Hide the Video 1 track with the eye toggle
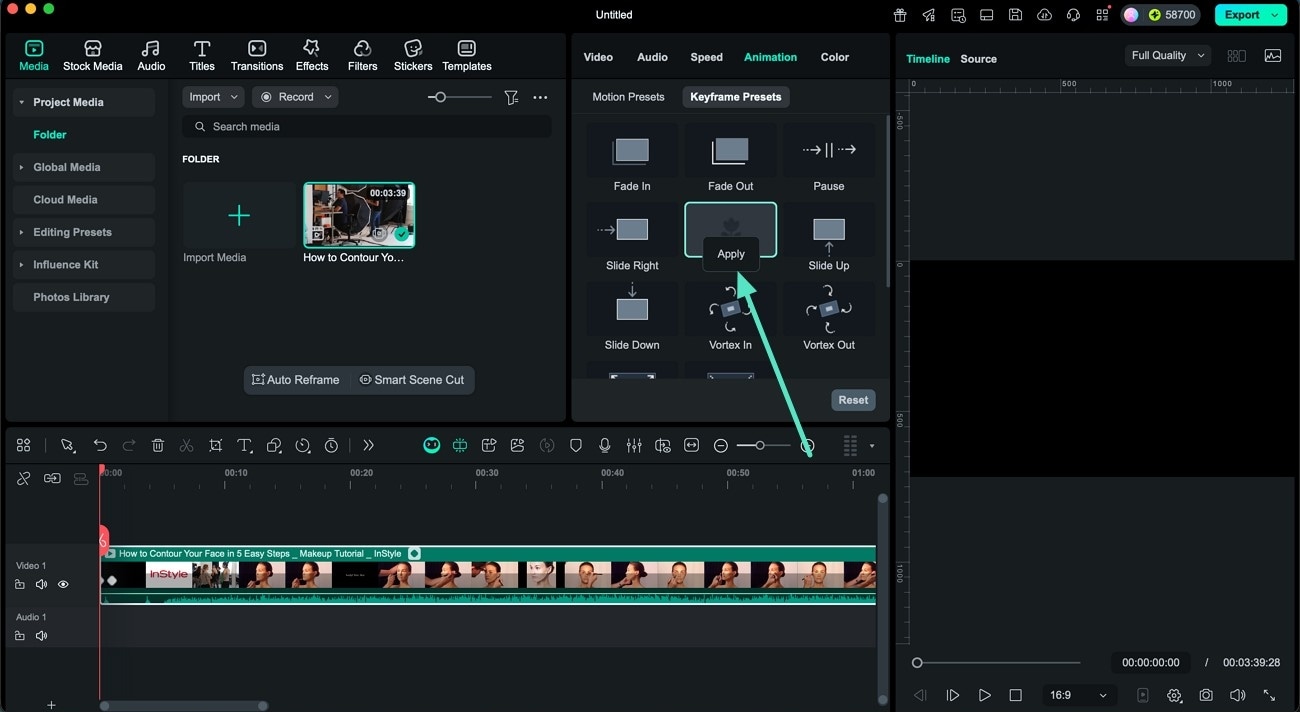Viewport: 1300px width, 712px height. pyautogui.click(x=63, y=584)
